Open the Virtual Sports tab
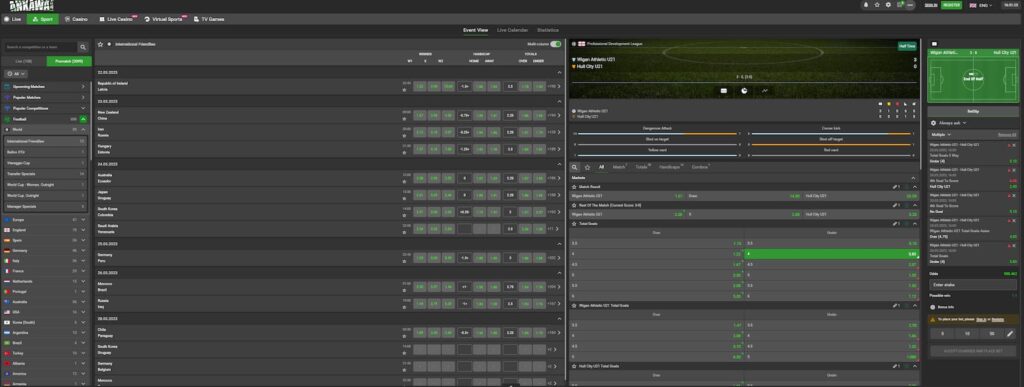 coord(165,19)
